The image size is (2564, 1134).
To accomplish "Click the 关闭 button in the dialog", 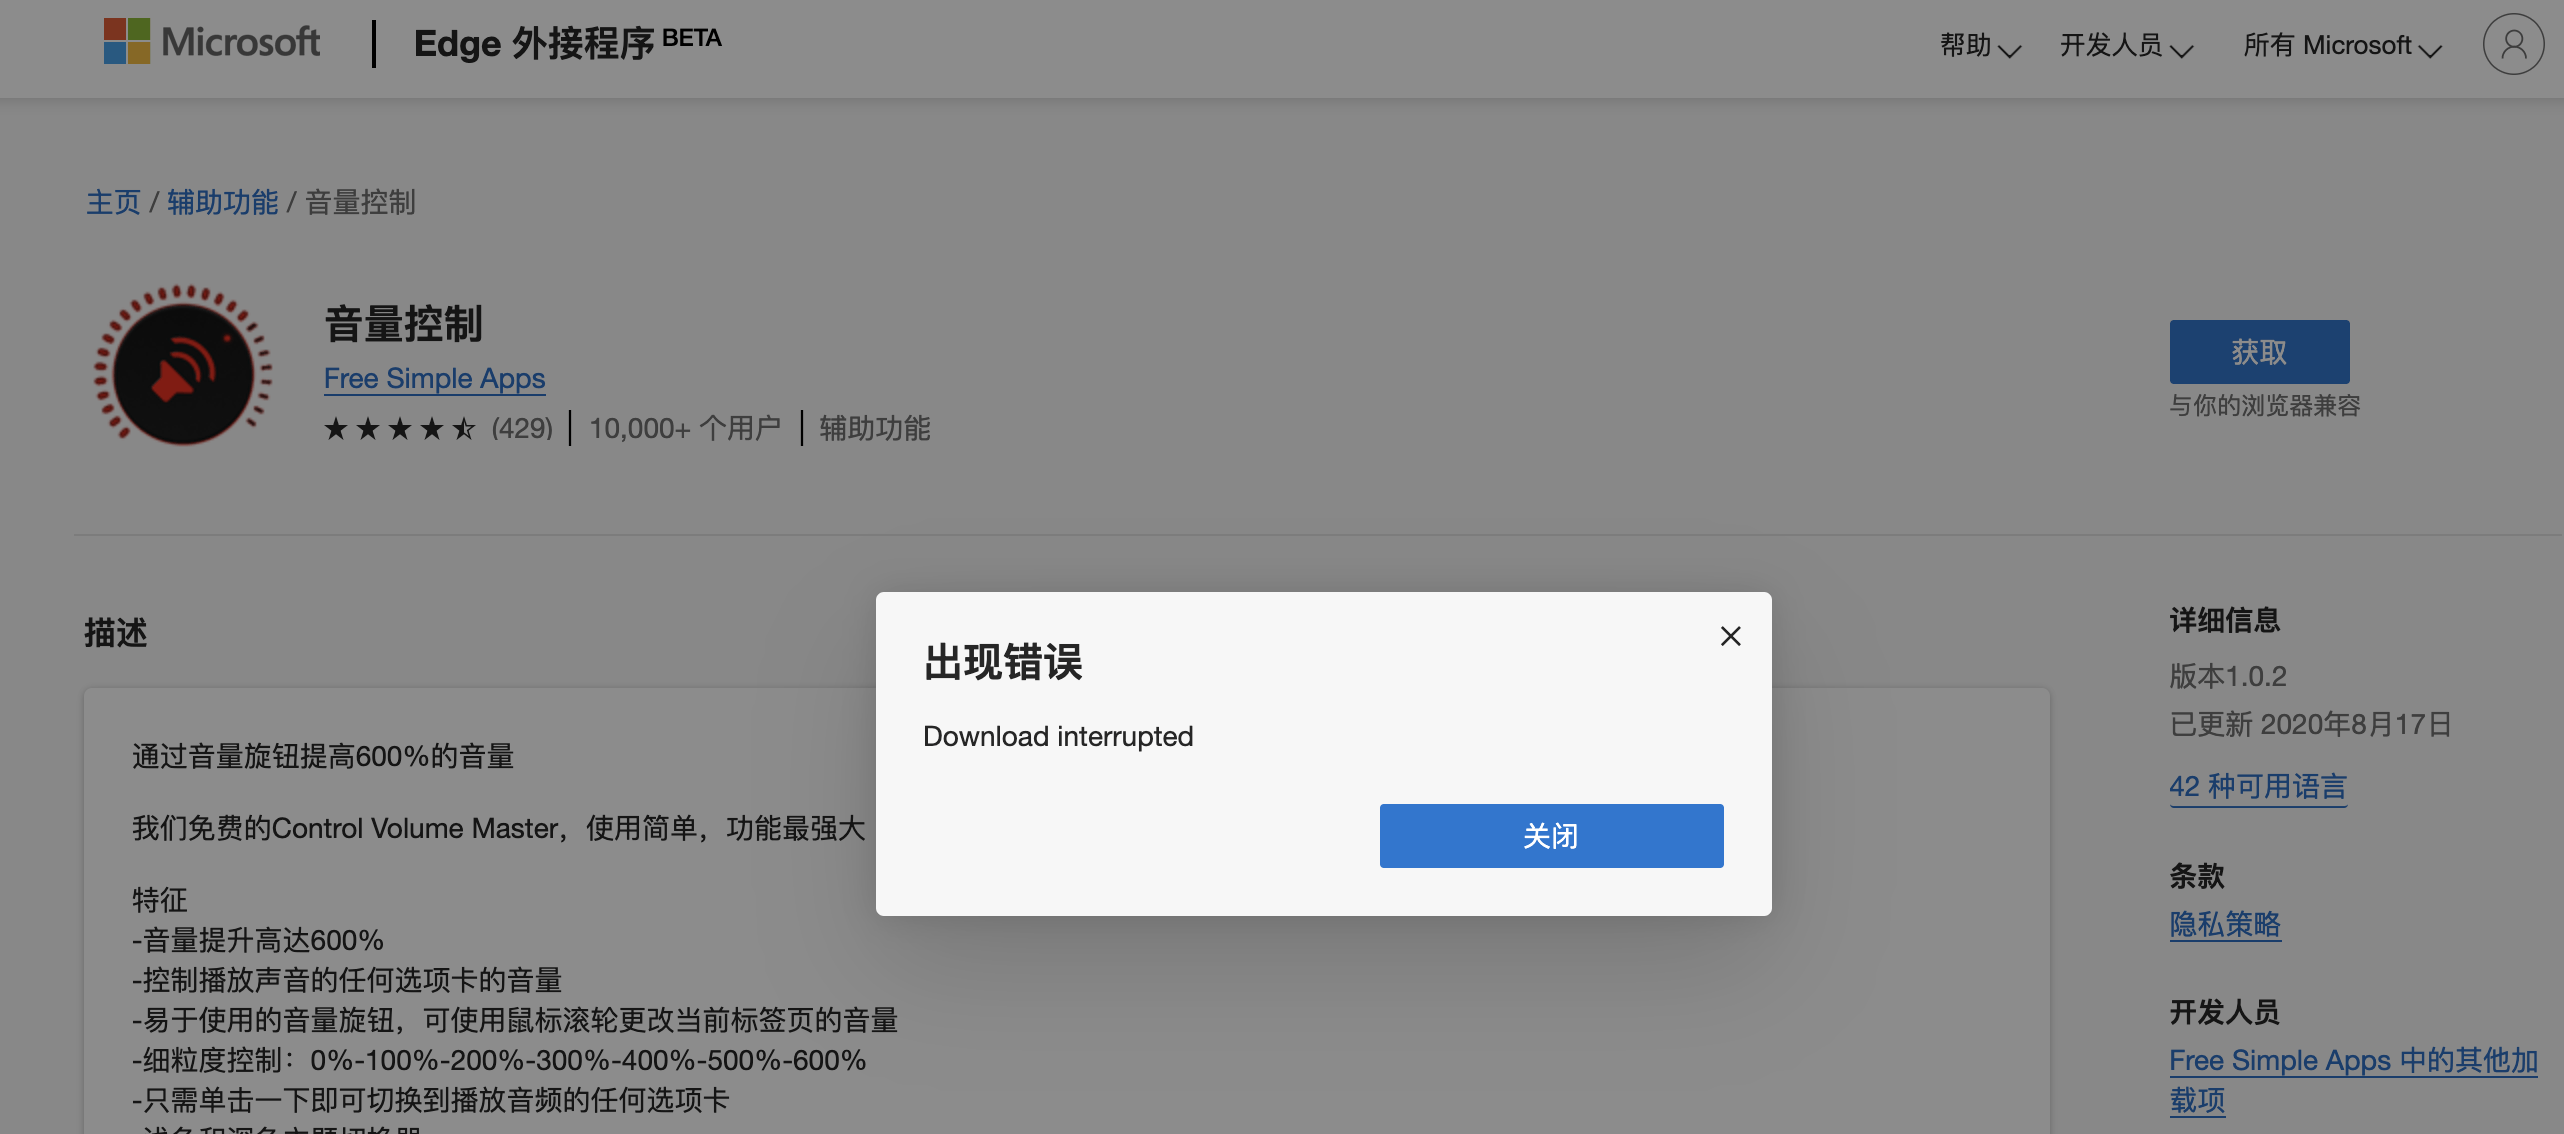I will point(1551,836).
